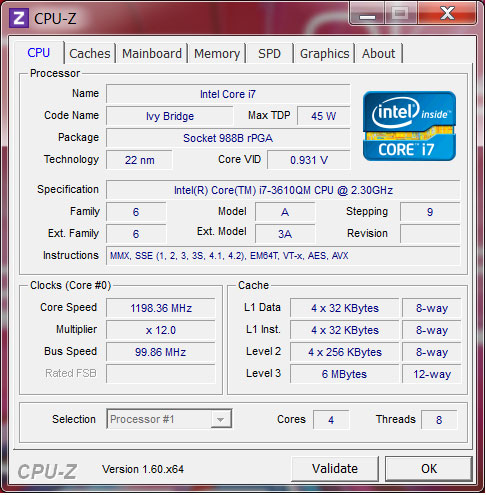The width and height of the screenshot is (486, 495).
Task: Click the Level 2 '8-way' associativity value
Action: pyautogui.click(x=432, y=352)
